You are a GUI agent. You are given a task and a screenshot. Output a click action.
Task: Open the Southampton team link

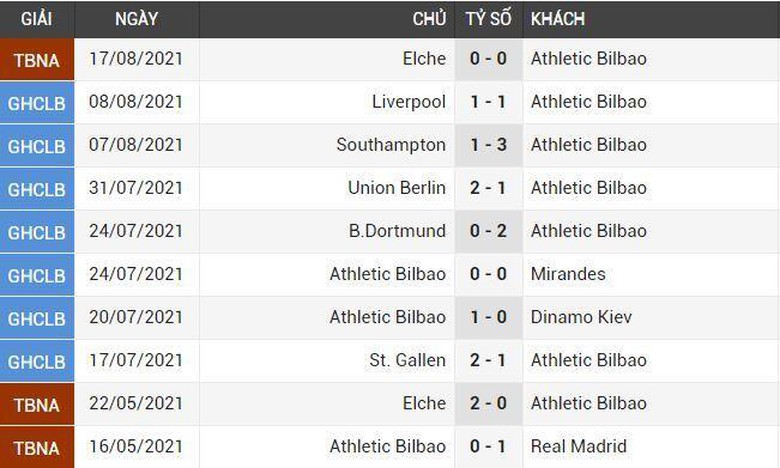click(x=391, y=145)
